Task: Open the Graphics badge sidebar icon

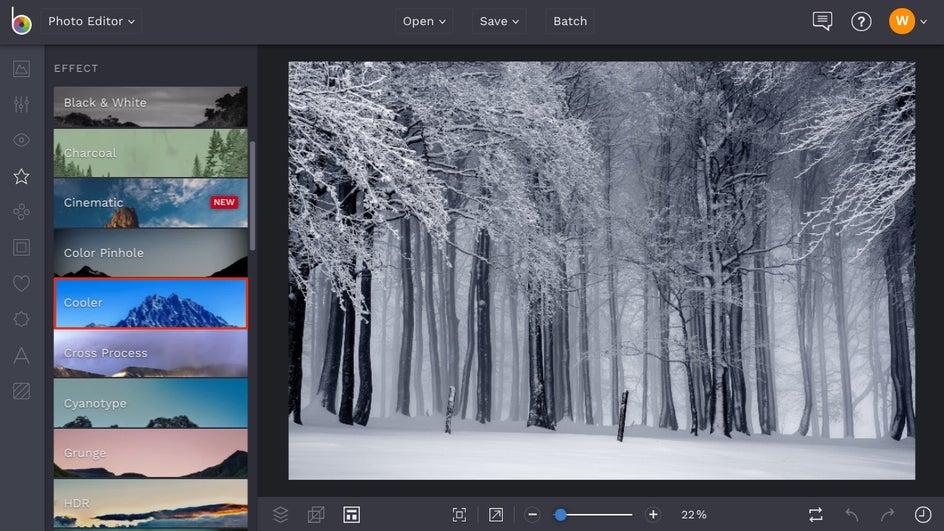Action: 21,319
